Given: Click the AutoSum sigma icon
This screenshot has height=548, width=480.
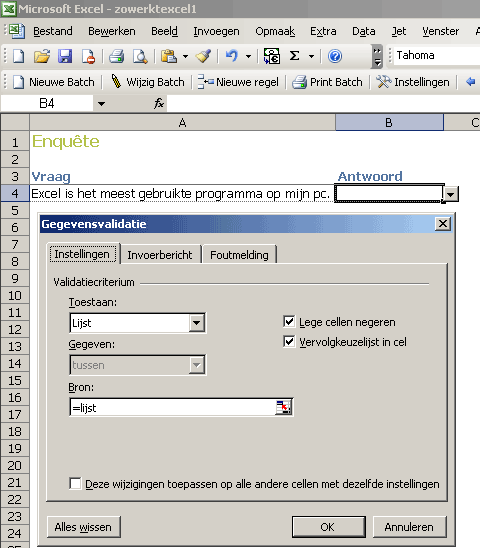Looking at the screenshot, I should coord(295,56).
